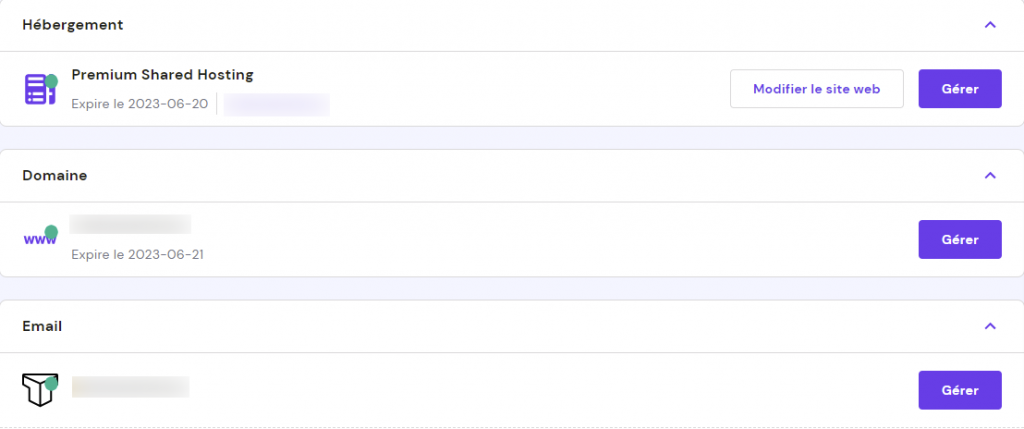The height and width of the screenshot is (429, 1024).
Task: Click the Modifier le site web button
Action: point(816,89)
